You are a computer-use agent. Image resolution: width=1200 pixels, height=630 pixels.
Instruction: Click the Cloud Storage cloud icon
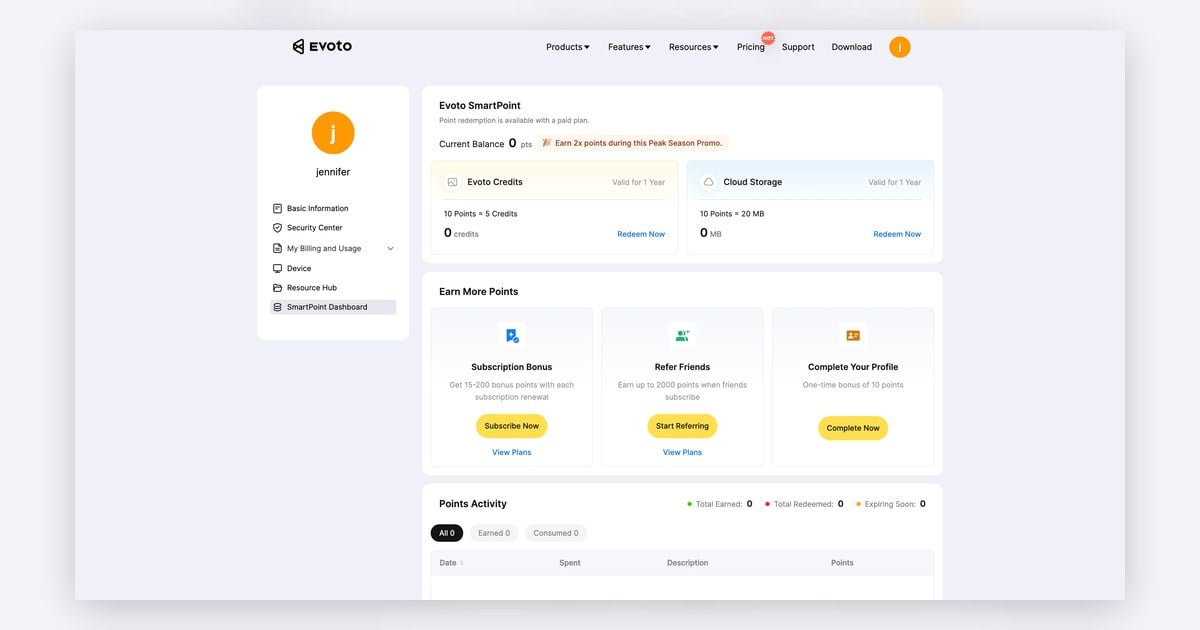click(709, 182)
